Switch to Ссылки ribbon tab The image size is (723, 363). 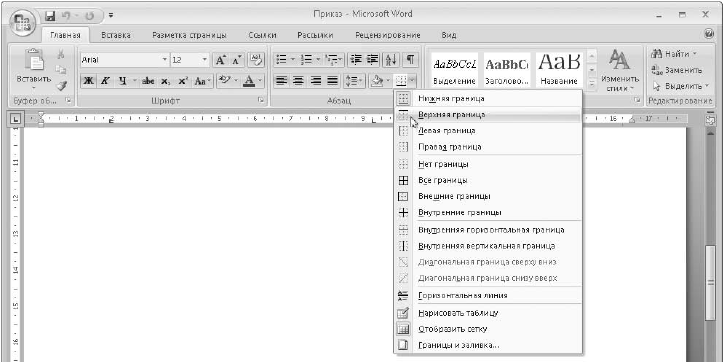click(262, 35)
